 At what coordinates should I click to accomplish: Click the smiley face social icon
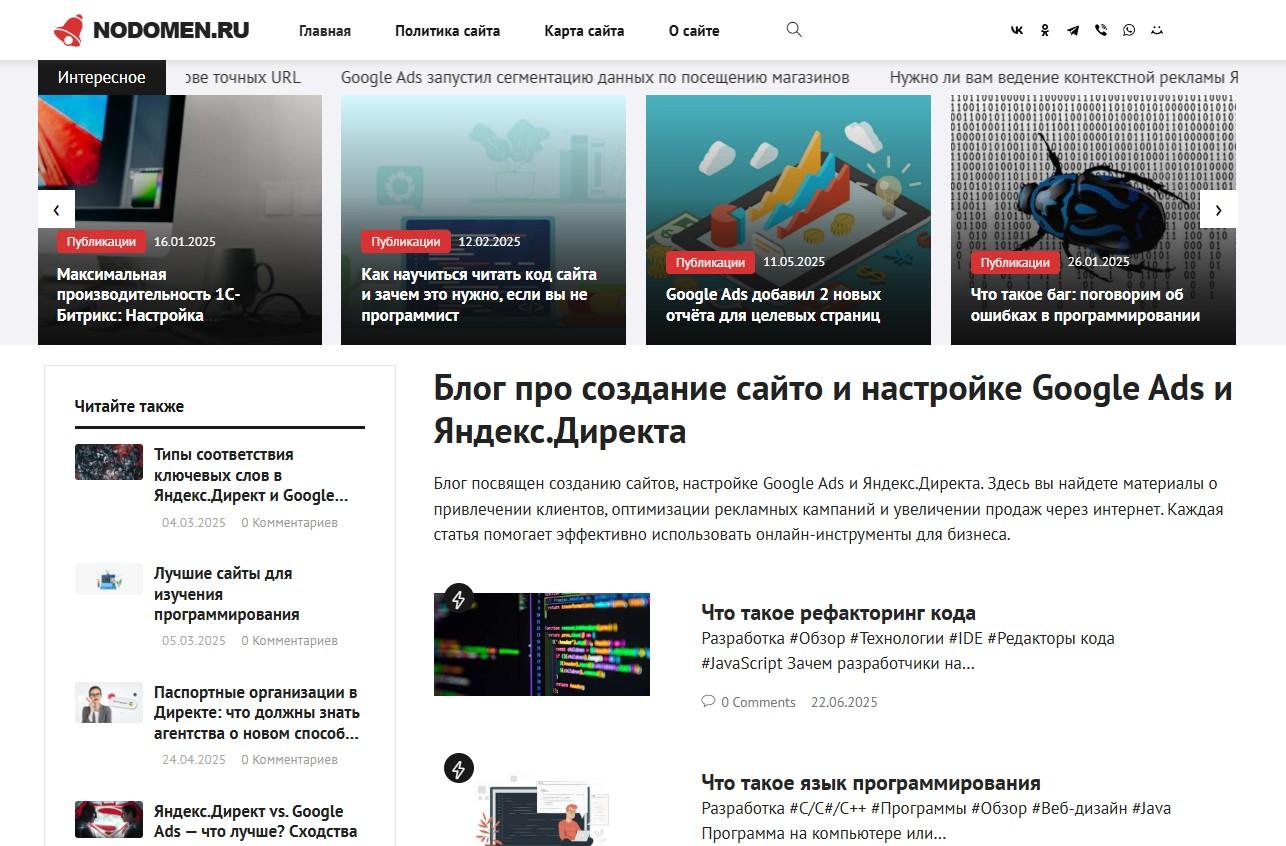coord(1157,30)
